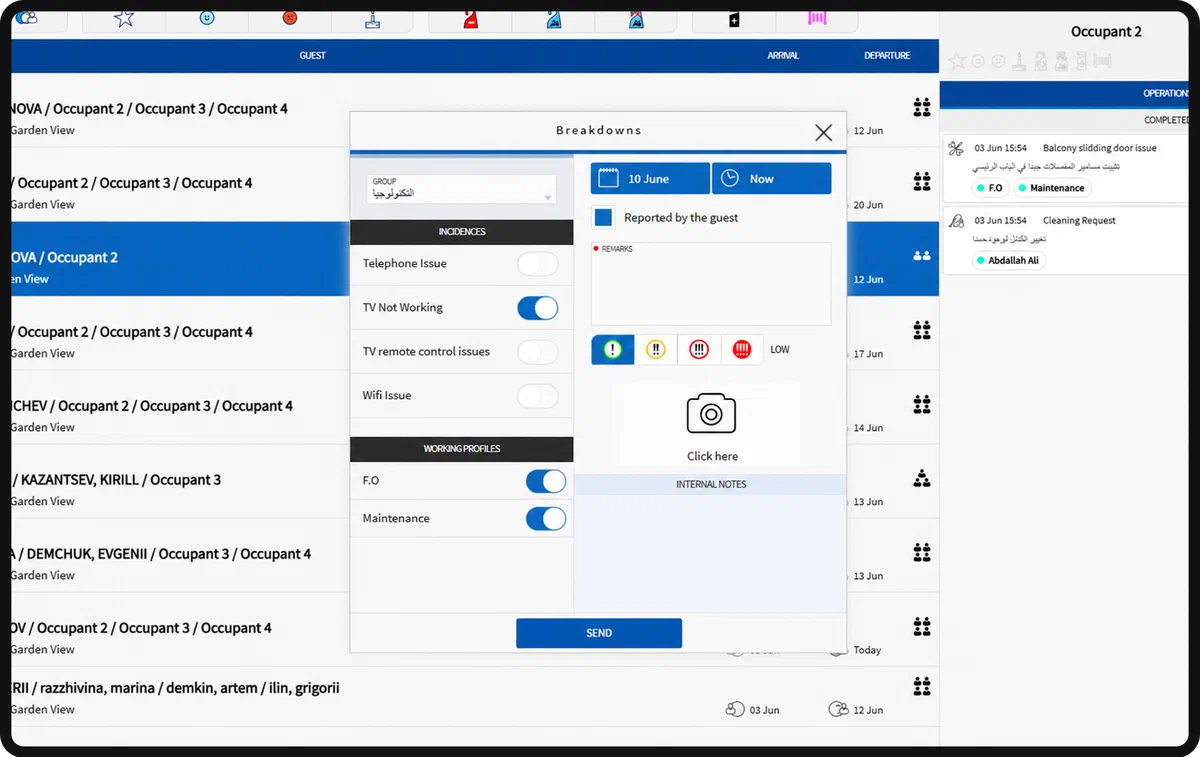Click the Internal Notes text area
1200x757 pixels.
[x=710, y=552]
